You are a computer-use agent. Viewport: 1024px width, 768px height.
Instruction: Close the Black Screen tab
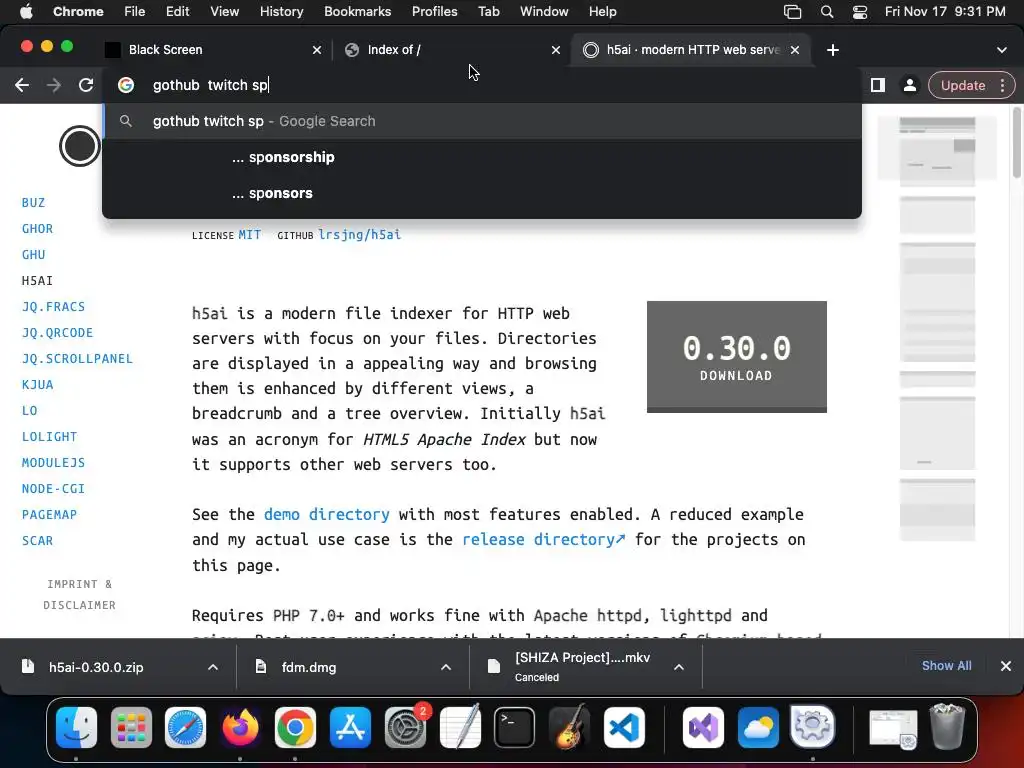pyautogui.click(x=317, y=50)
